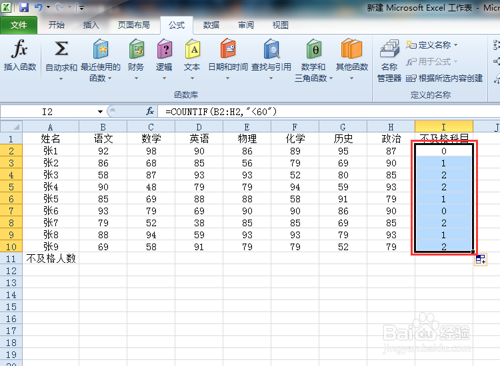The image size is (500, 366).
Task: Click in the formula bar showing COUNTIF formula
Action: point(328,112)
